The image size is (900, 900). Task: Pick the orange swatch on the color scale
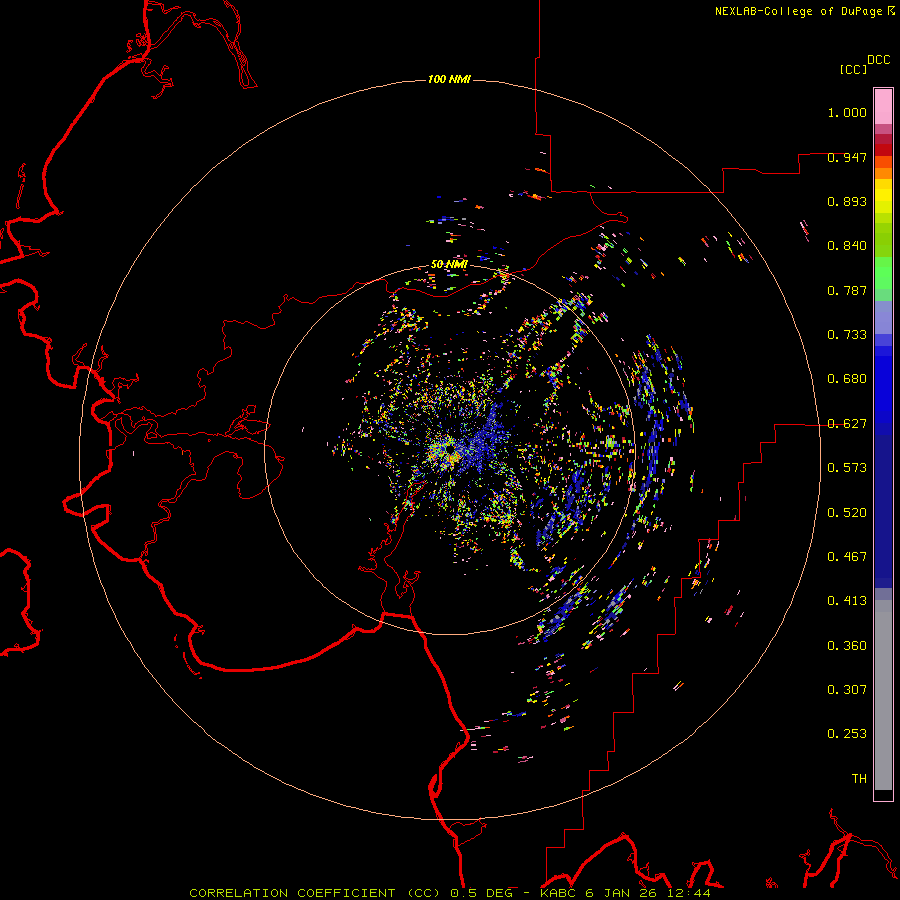click(x=883, y=173)
